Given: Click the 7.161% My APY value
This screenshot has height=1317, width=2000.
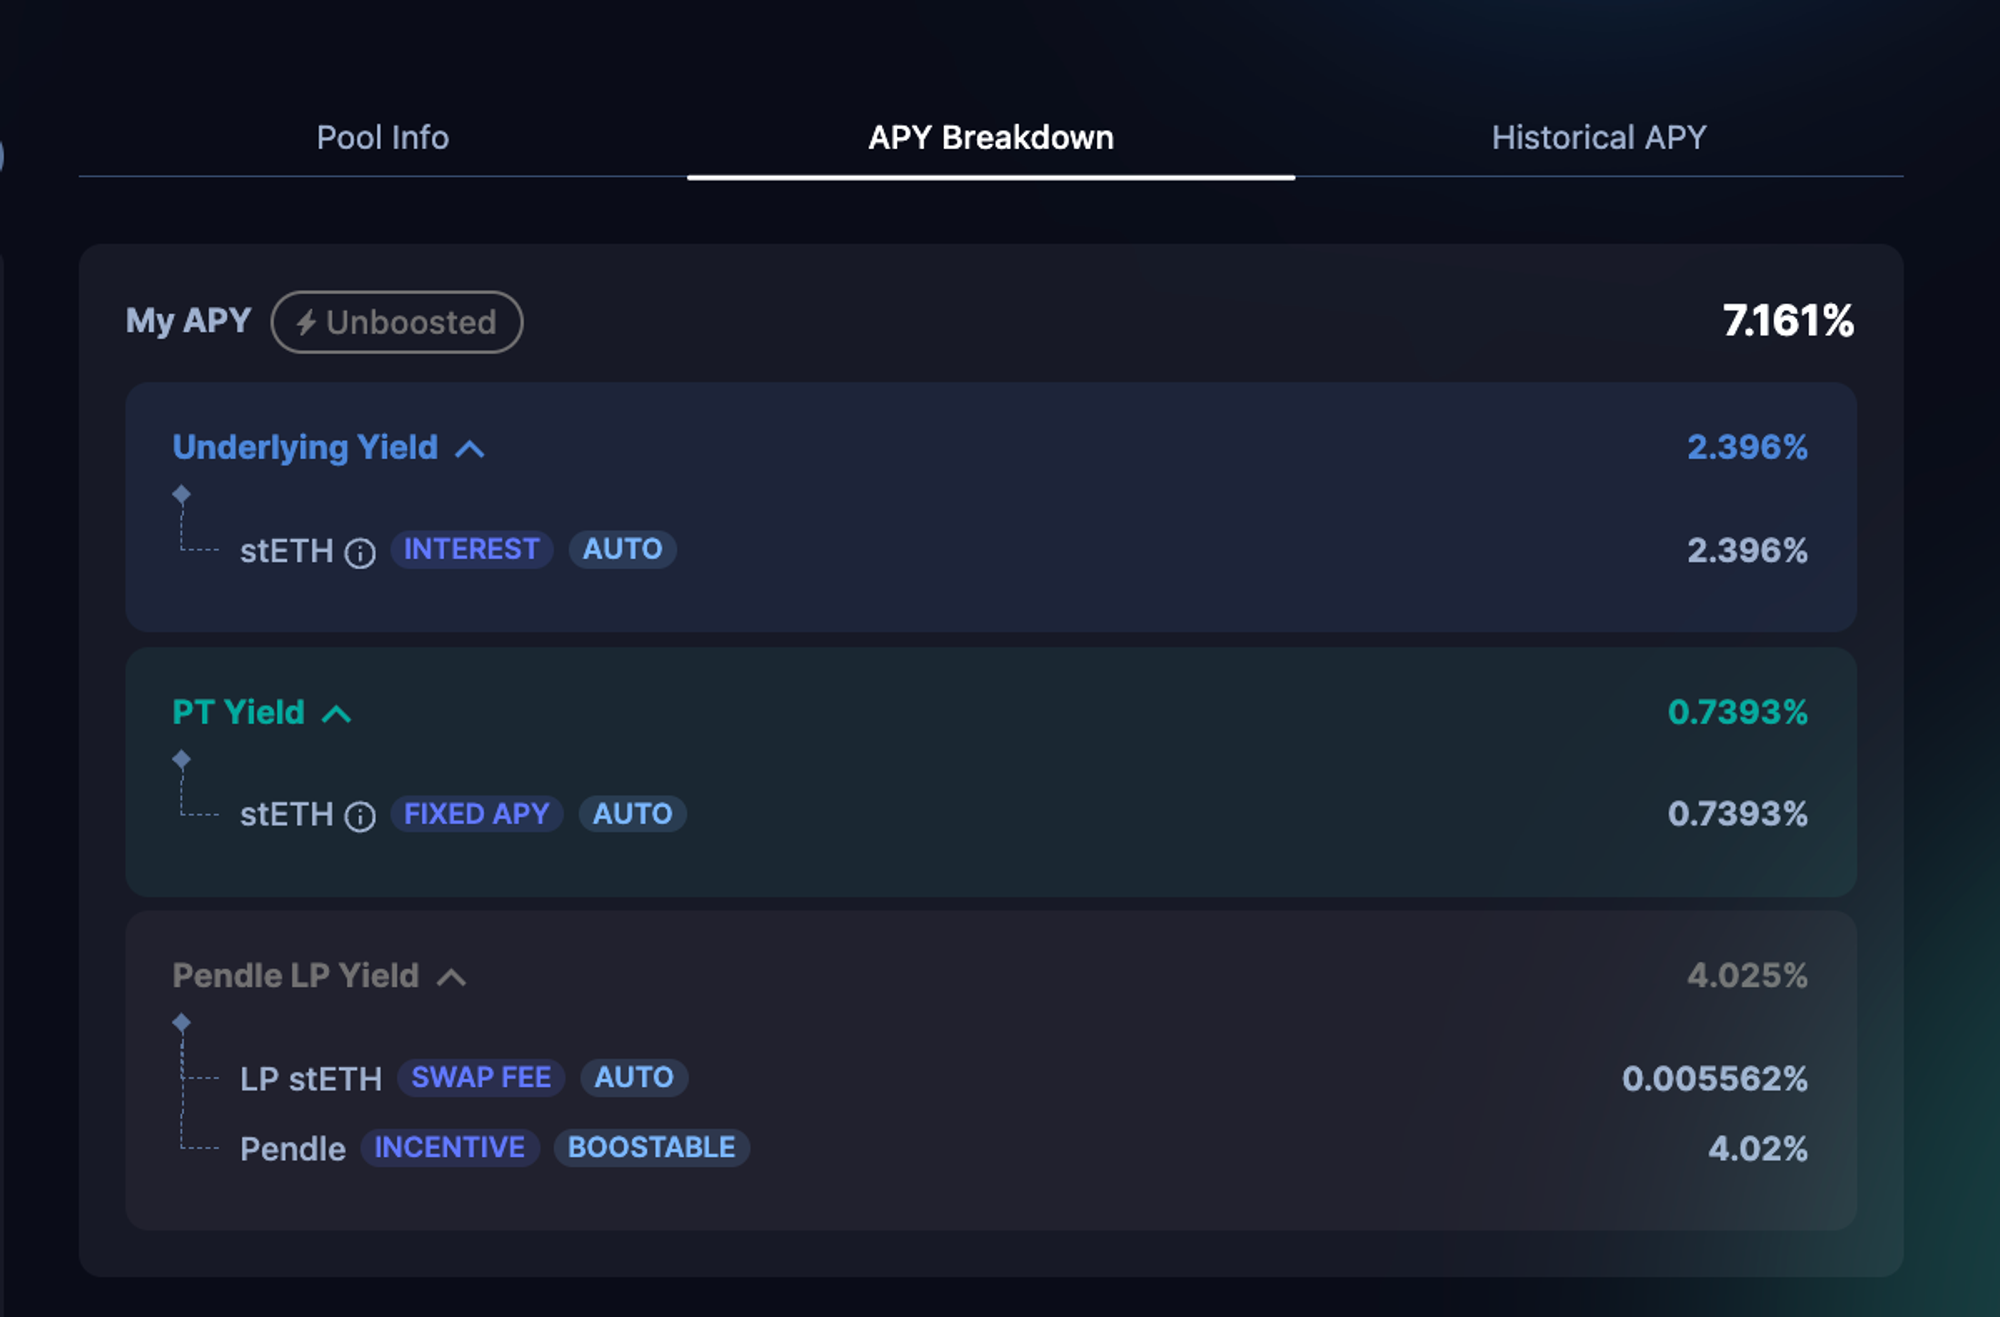Looking at the screenshot, I should [x=1787, y=321].
